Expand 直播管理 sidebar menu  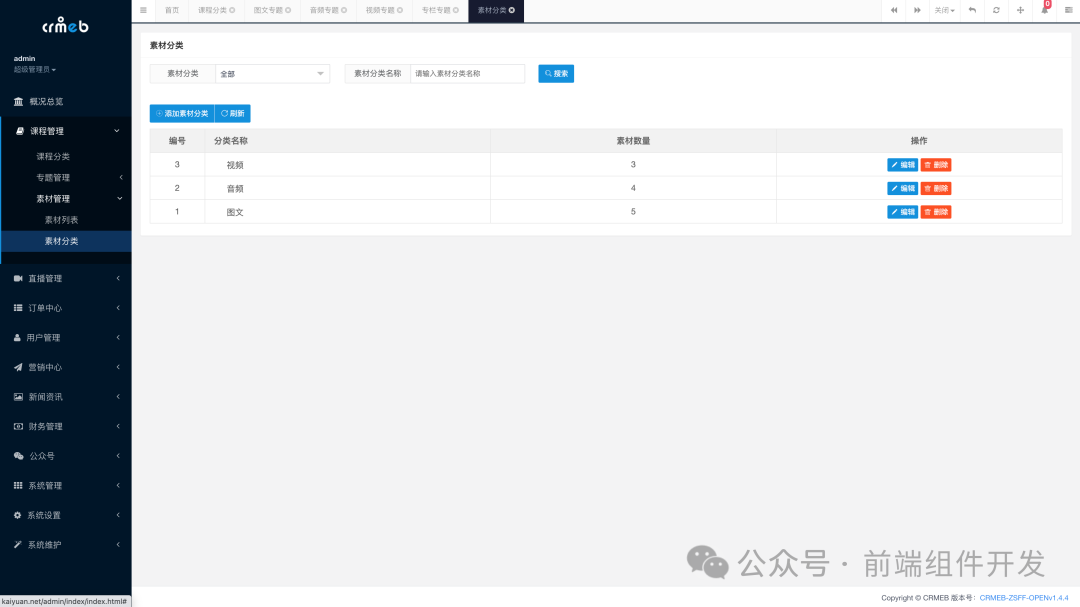pos(65,278)
